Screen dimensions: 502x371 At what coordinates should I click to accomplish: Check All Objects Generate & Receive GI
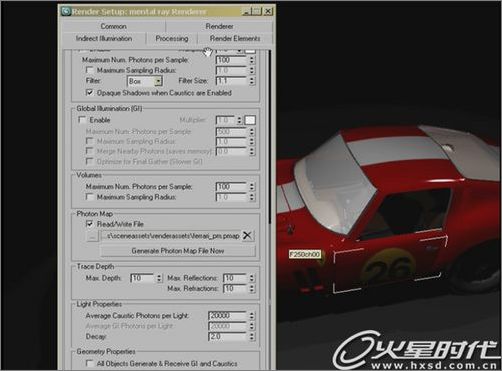click(x=89, y=363)
